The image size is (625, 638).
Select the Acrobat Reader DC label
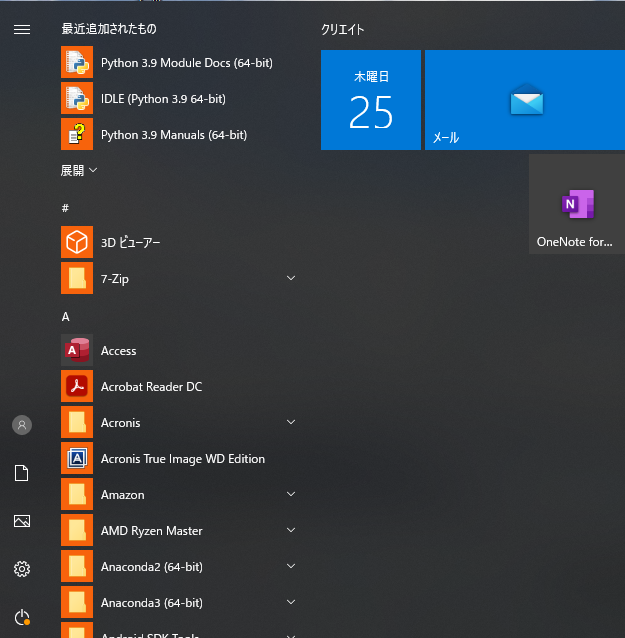coord(151,387)
